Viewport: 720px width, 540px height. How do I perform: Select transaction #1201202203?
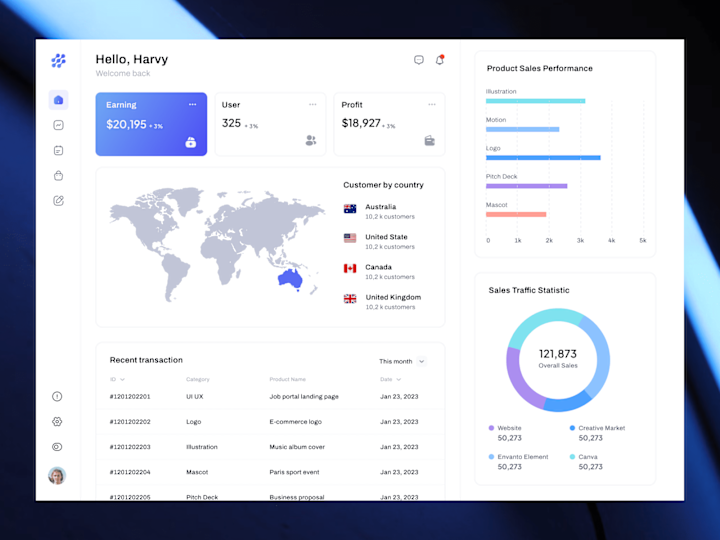[x=270, y=447]
